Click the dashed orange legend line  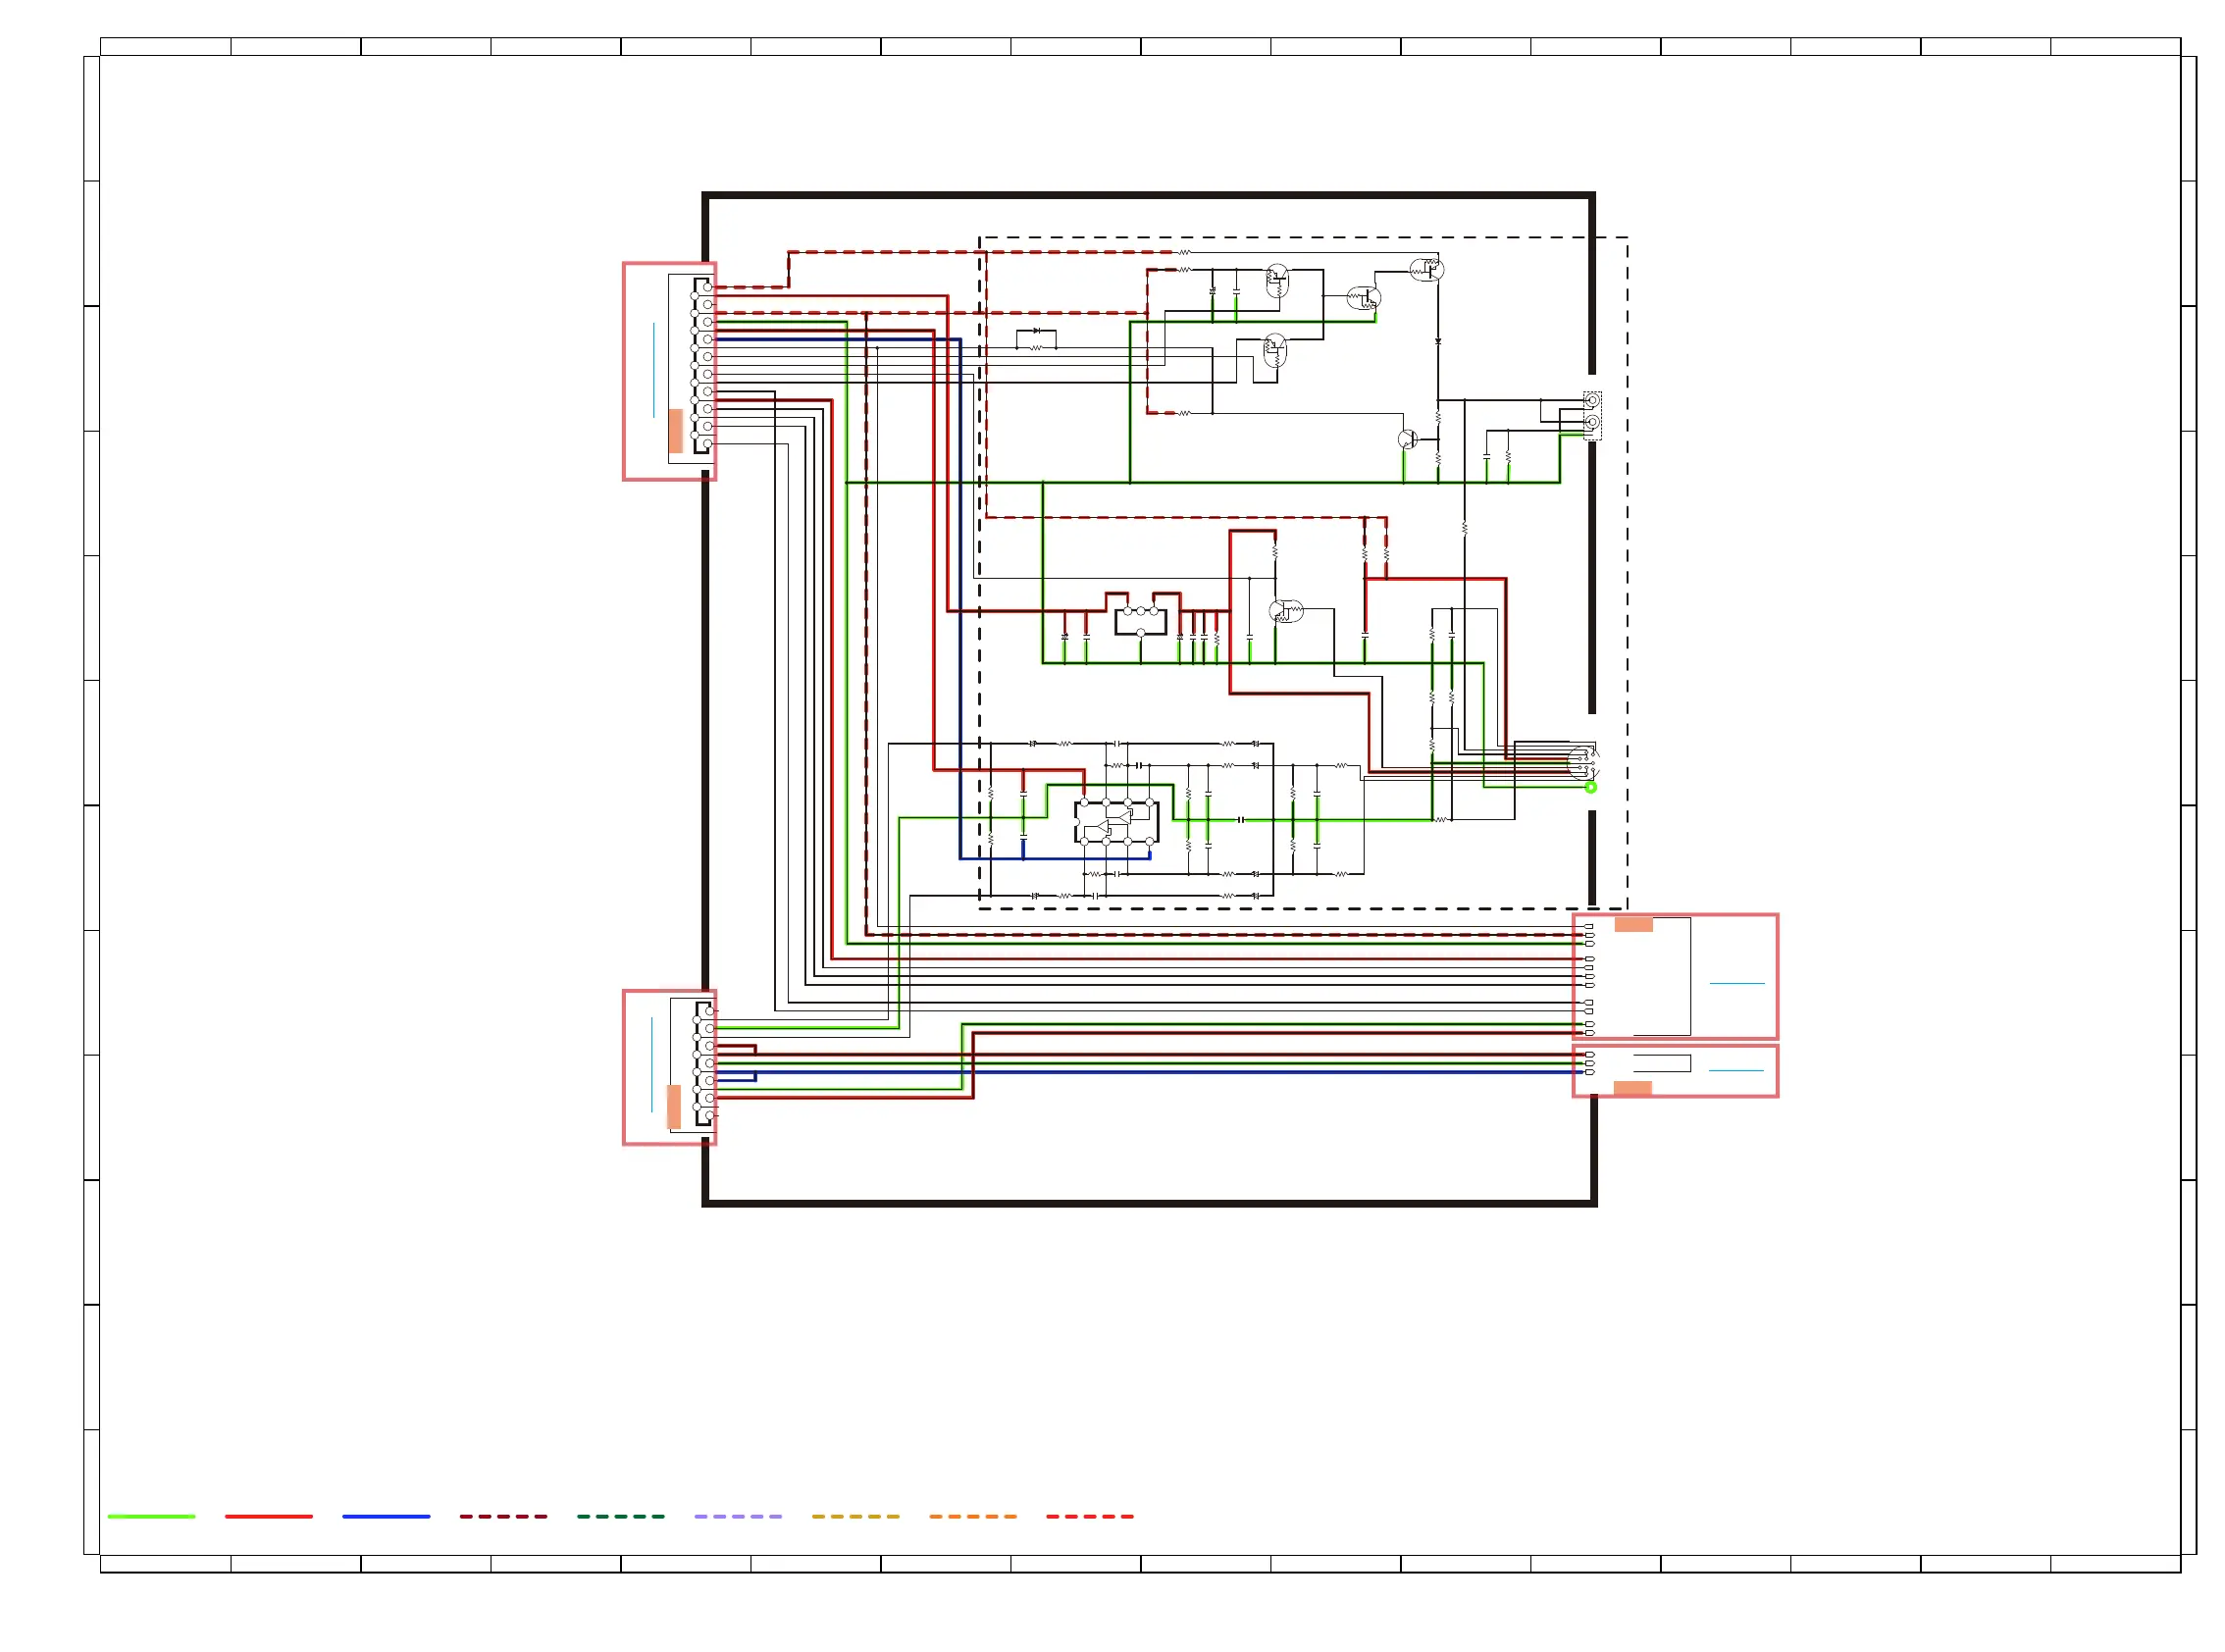click(972, 1516)
